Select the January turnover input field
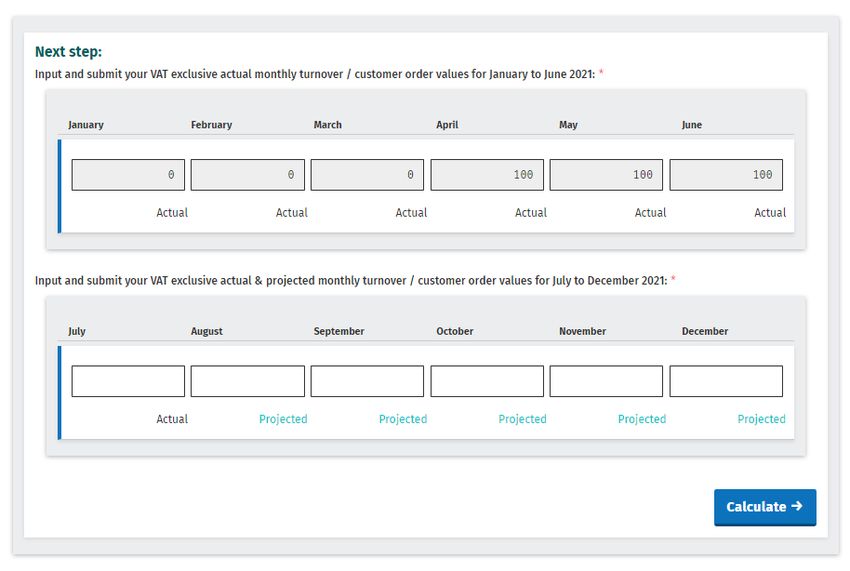 pyautogui.click(x=128, y=175)
